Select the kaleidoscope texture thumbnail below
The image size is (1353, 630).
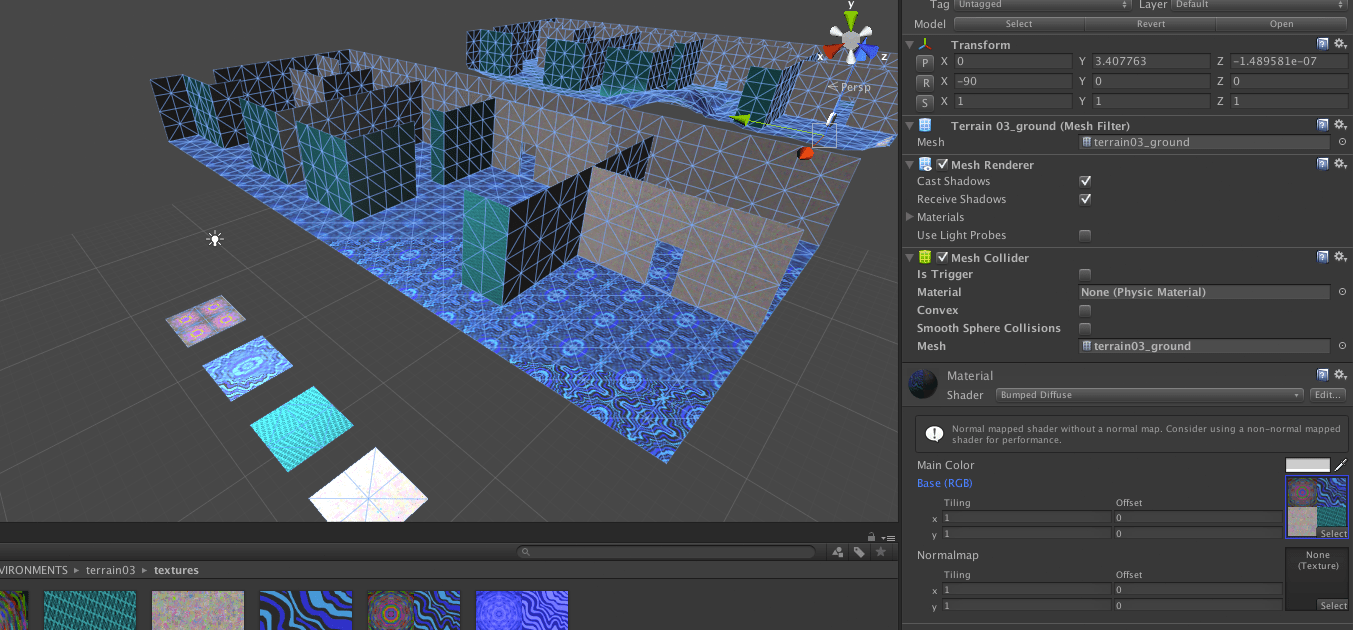coord(413,610)
